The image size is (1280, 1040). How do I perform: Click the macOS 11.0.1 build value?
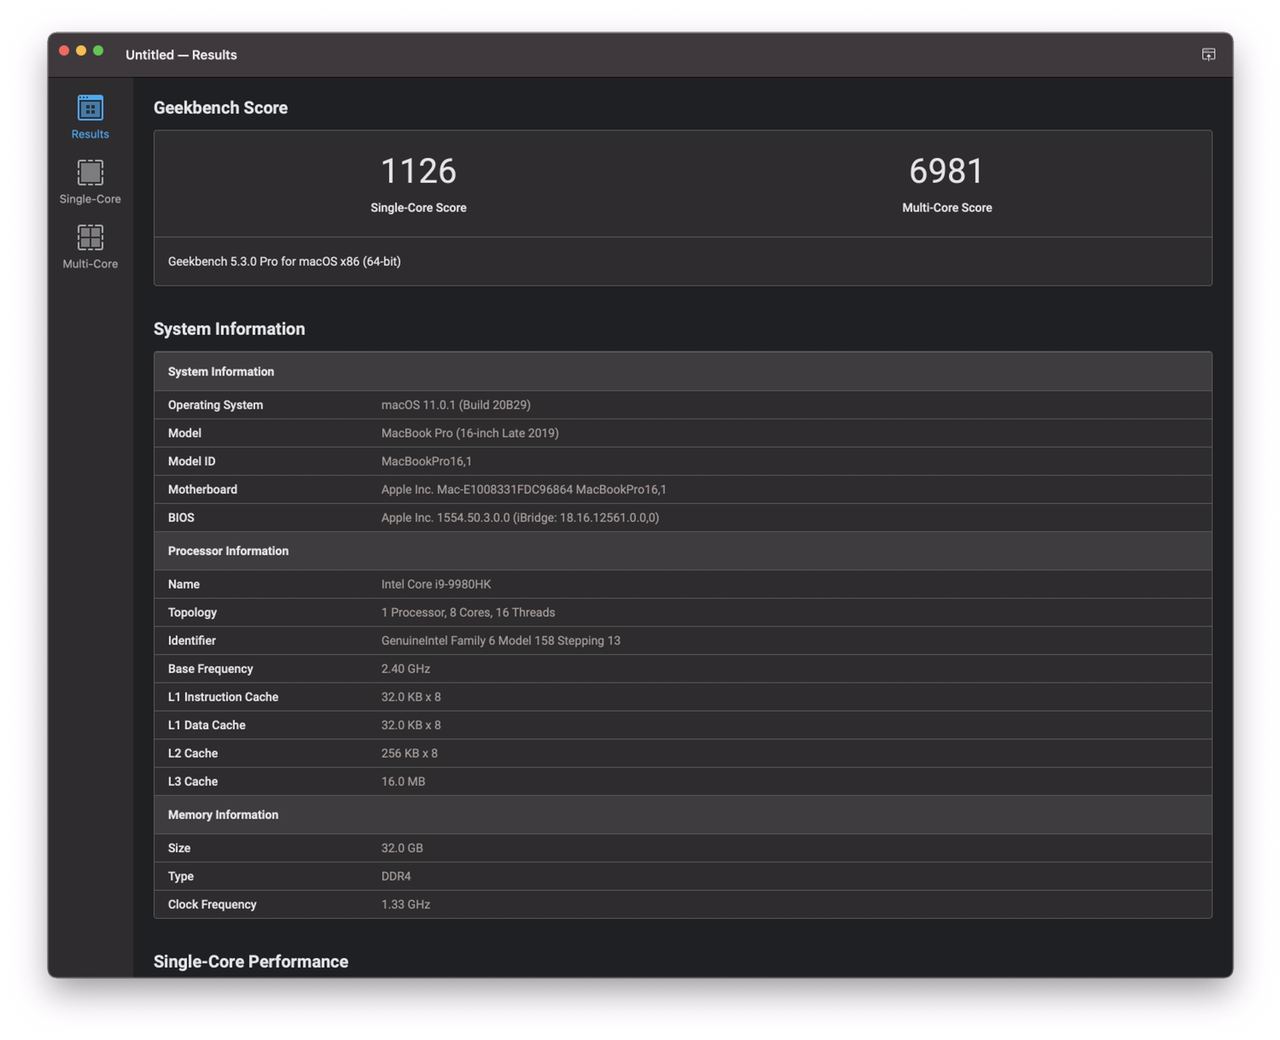456,405
